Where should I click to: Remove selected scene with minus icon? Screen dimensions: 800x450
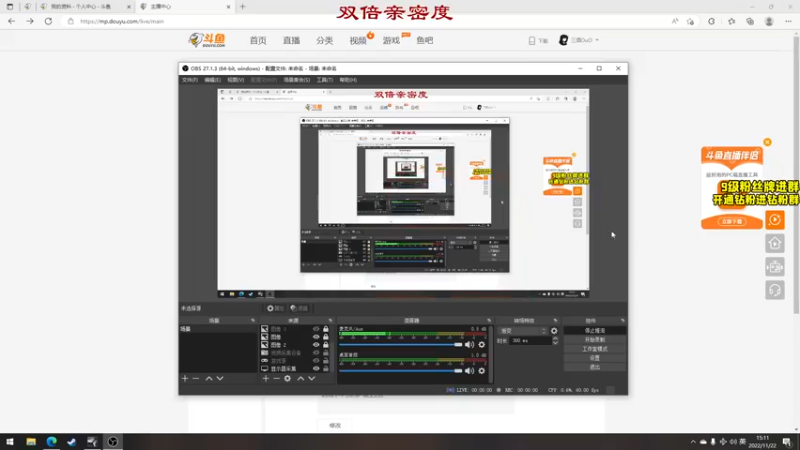pyautogui.click(x=196, y=379)
